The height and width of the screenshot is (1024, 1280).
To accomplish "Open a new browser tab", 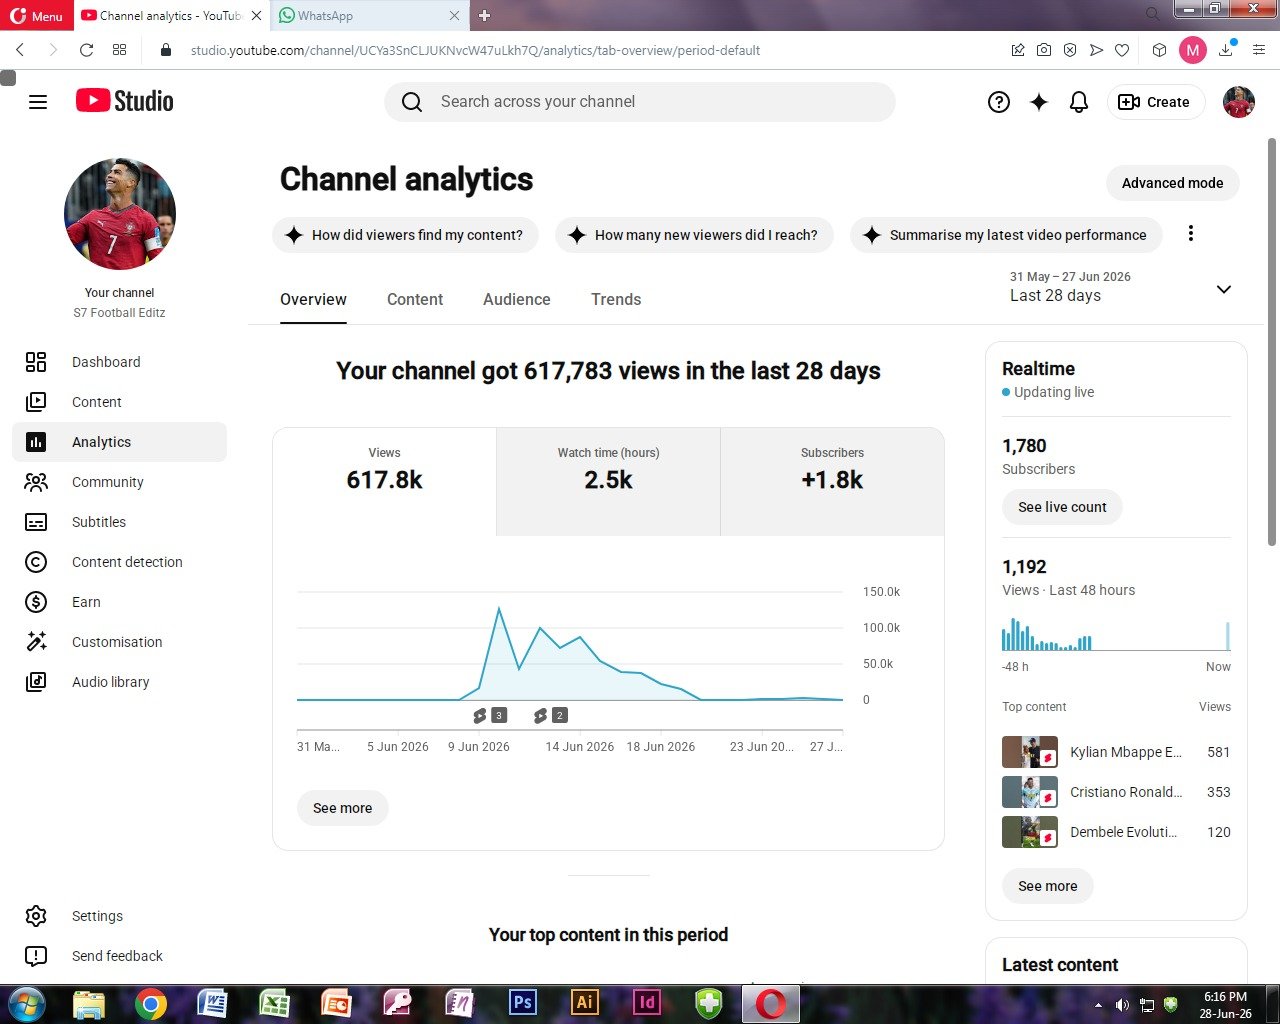I will pyautogui.click(x=485, y=16).
